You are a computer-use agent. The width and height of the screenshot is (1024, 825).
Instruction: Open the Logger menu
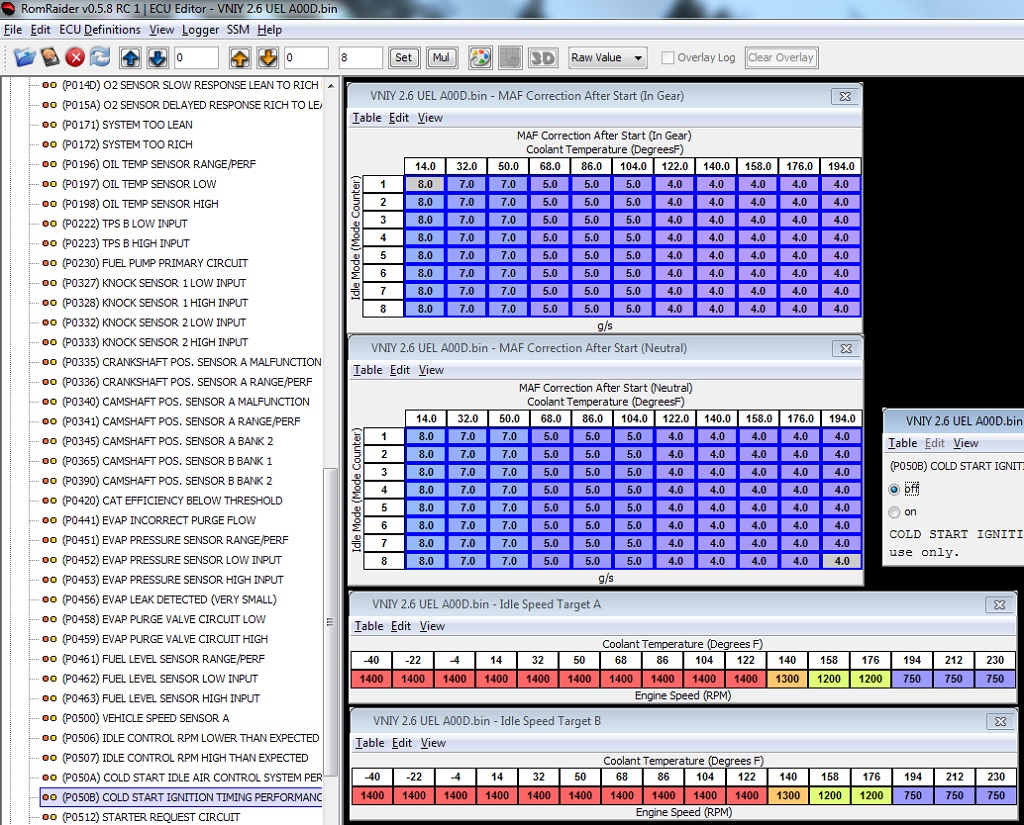click(200, 30)
